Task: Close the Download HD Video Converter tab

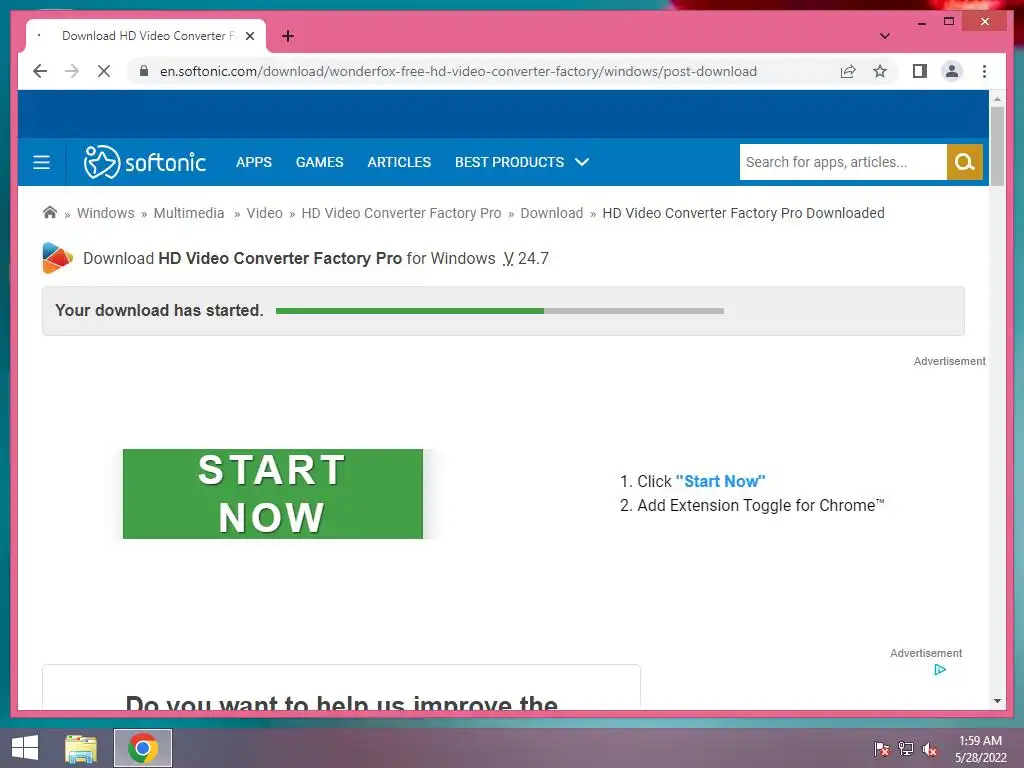Action: [x=249, y=36]
